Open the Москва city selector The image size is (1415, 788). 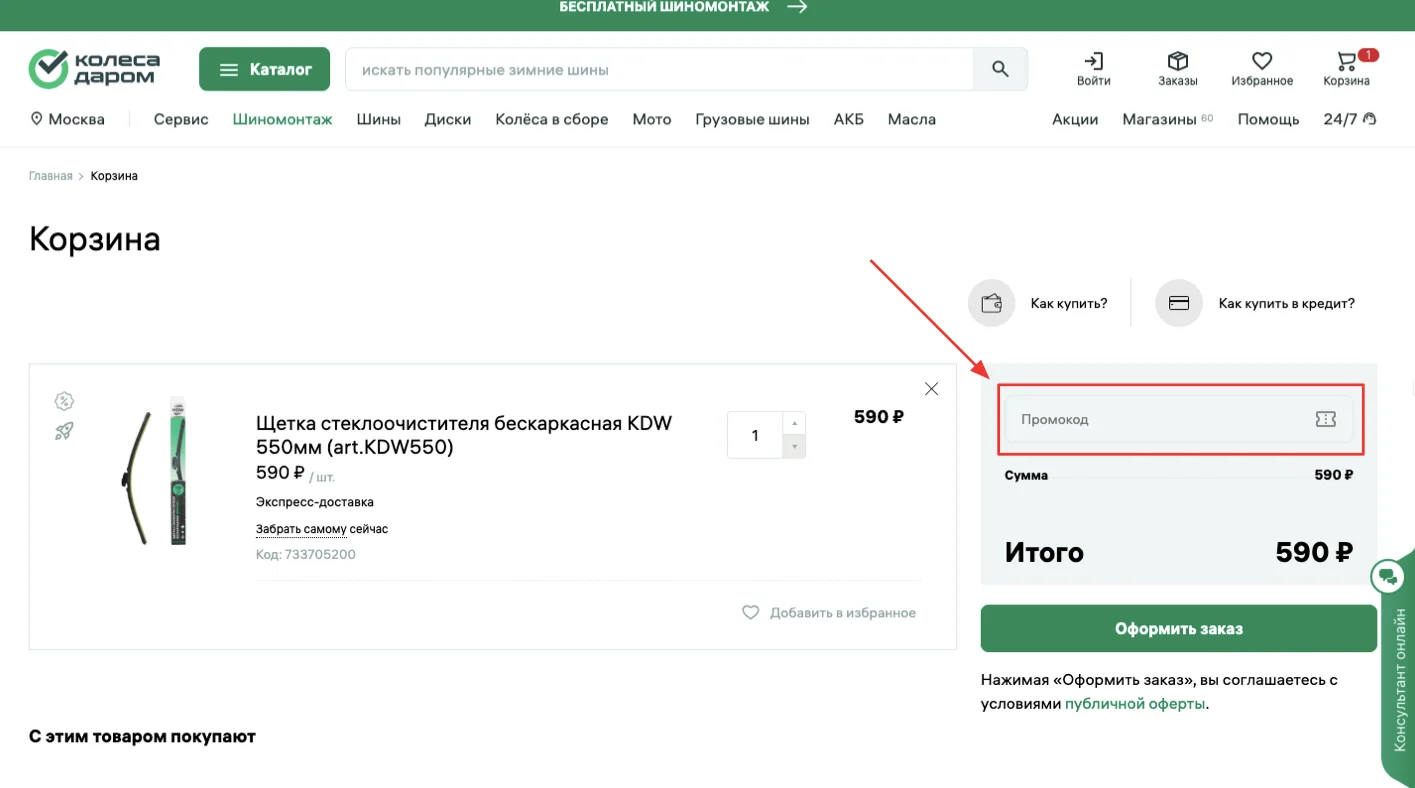68,118
